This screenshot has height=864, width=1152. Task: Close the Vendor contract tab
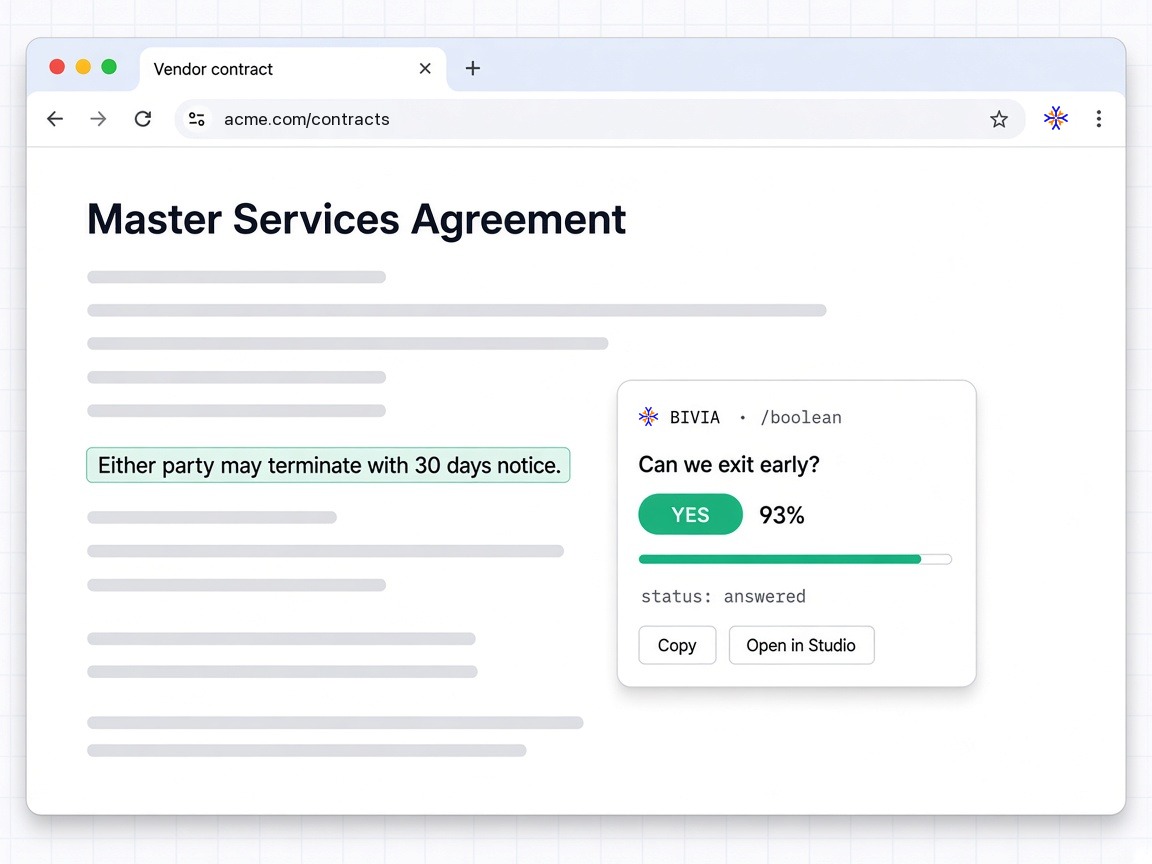pyautogui.click(x=425, y=68)
